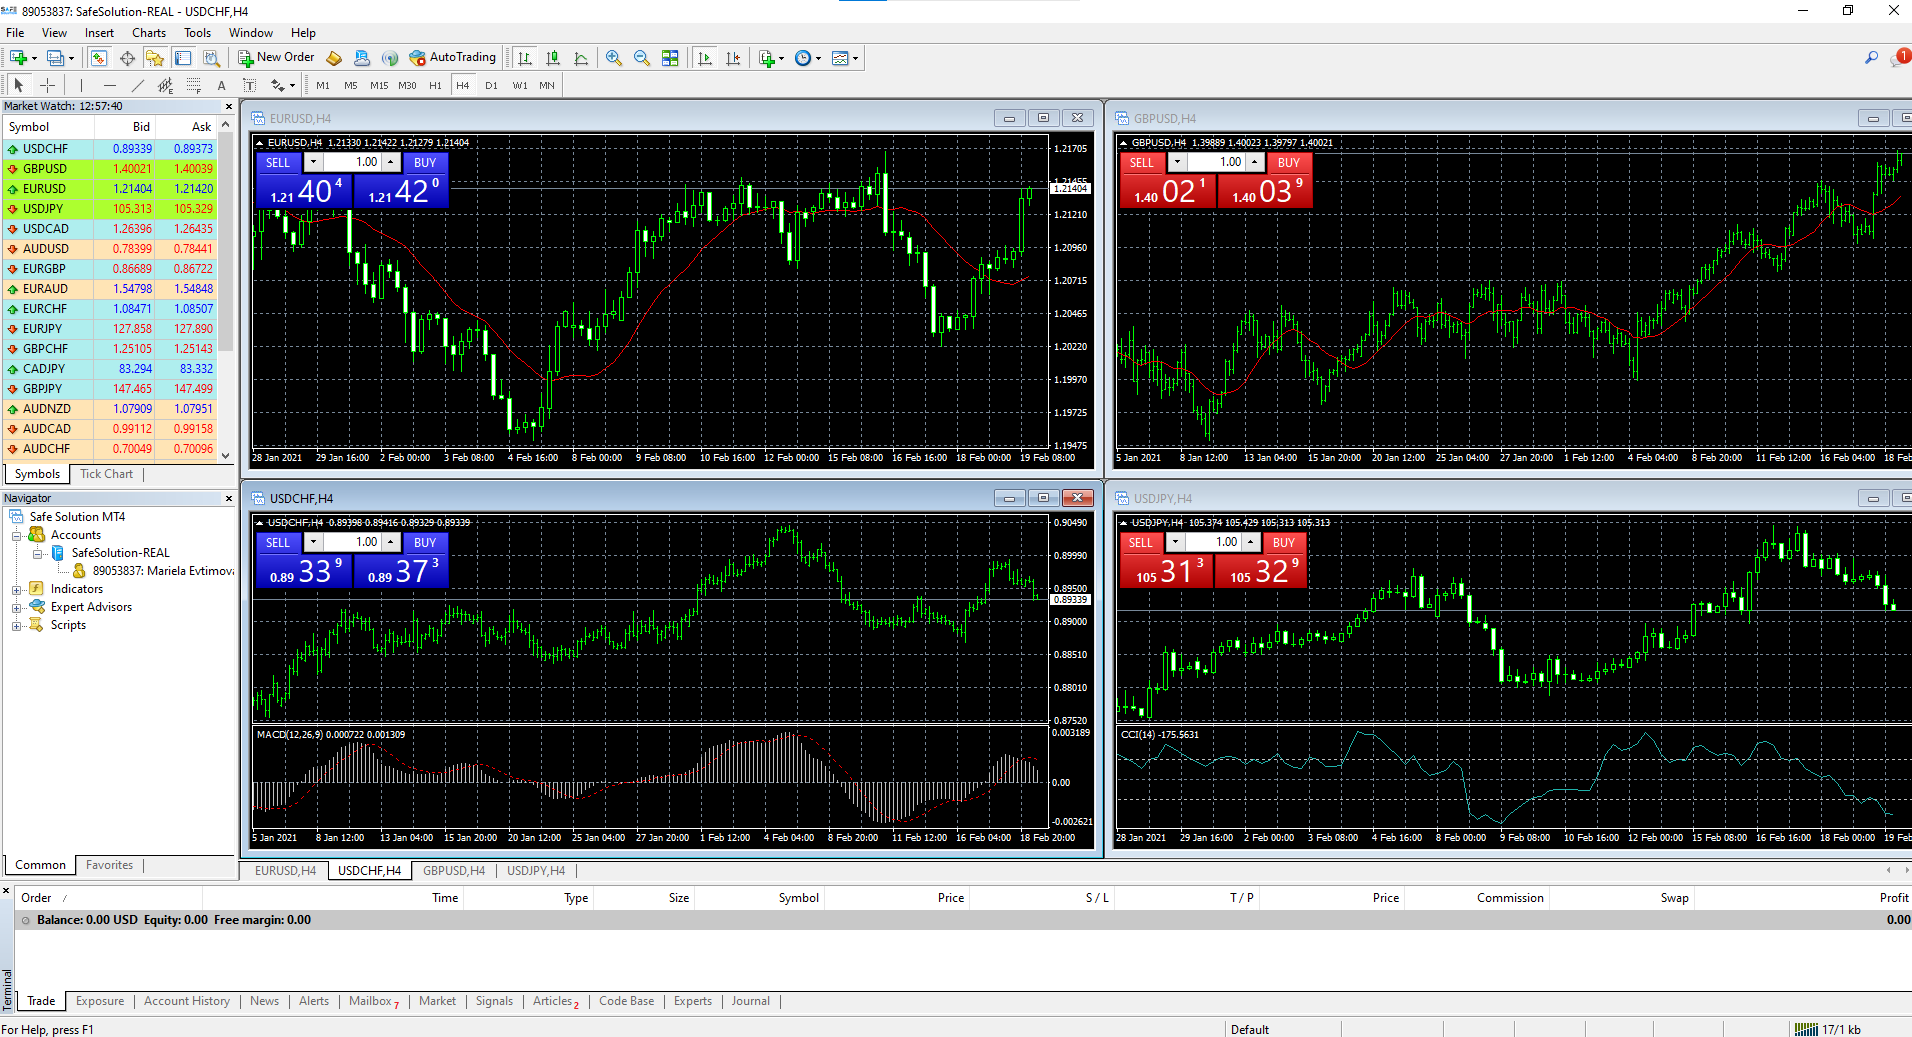Choose the arrows objects tool
The image size is (1912, 1037).
278,85
